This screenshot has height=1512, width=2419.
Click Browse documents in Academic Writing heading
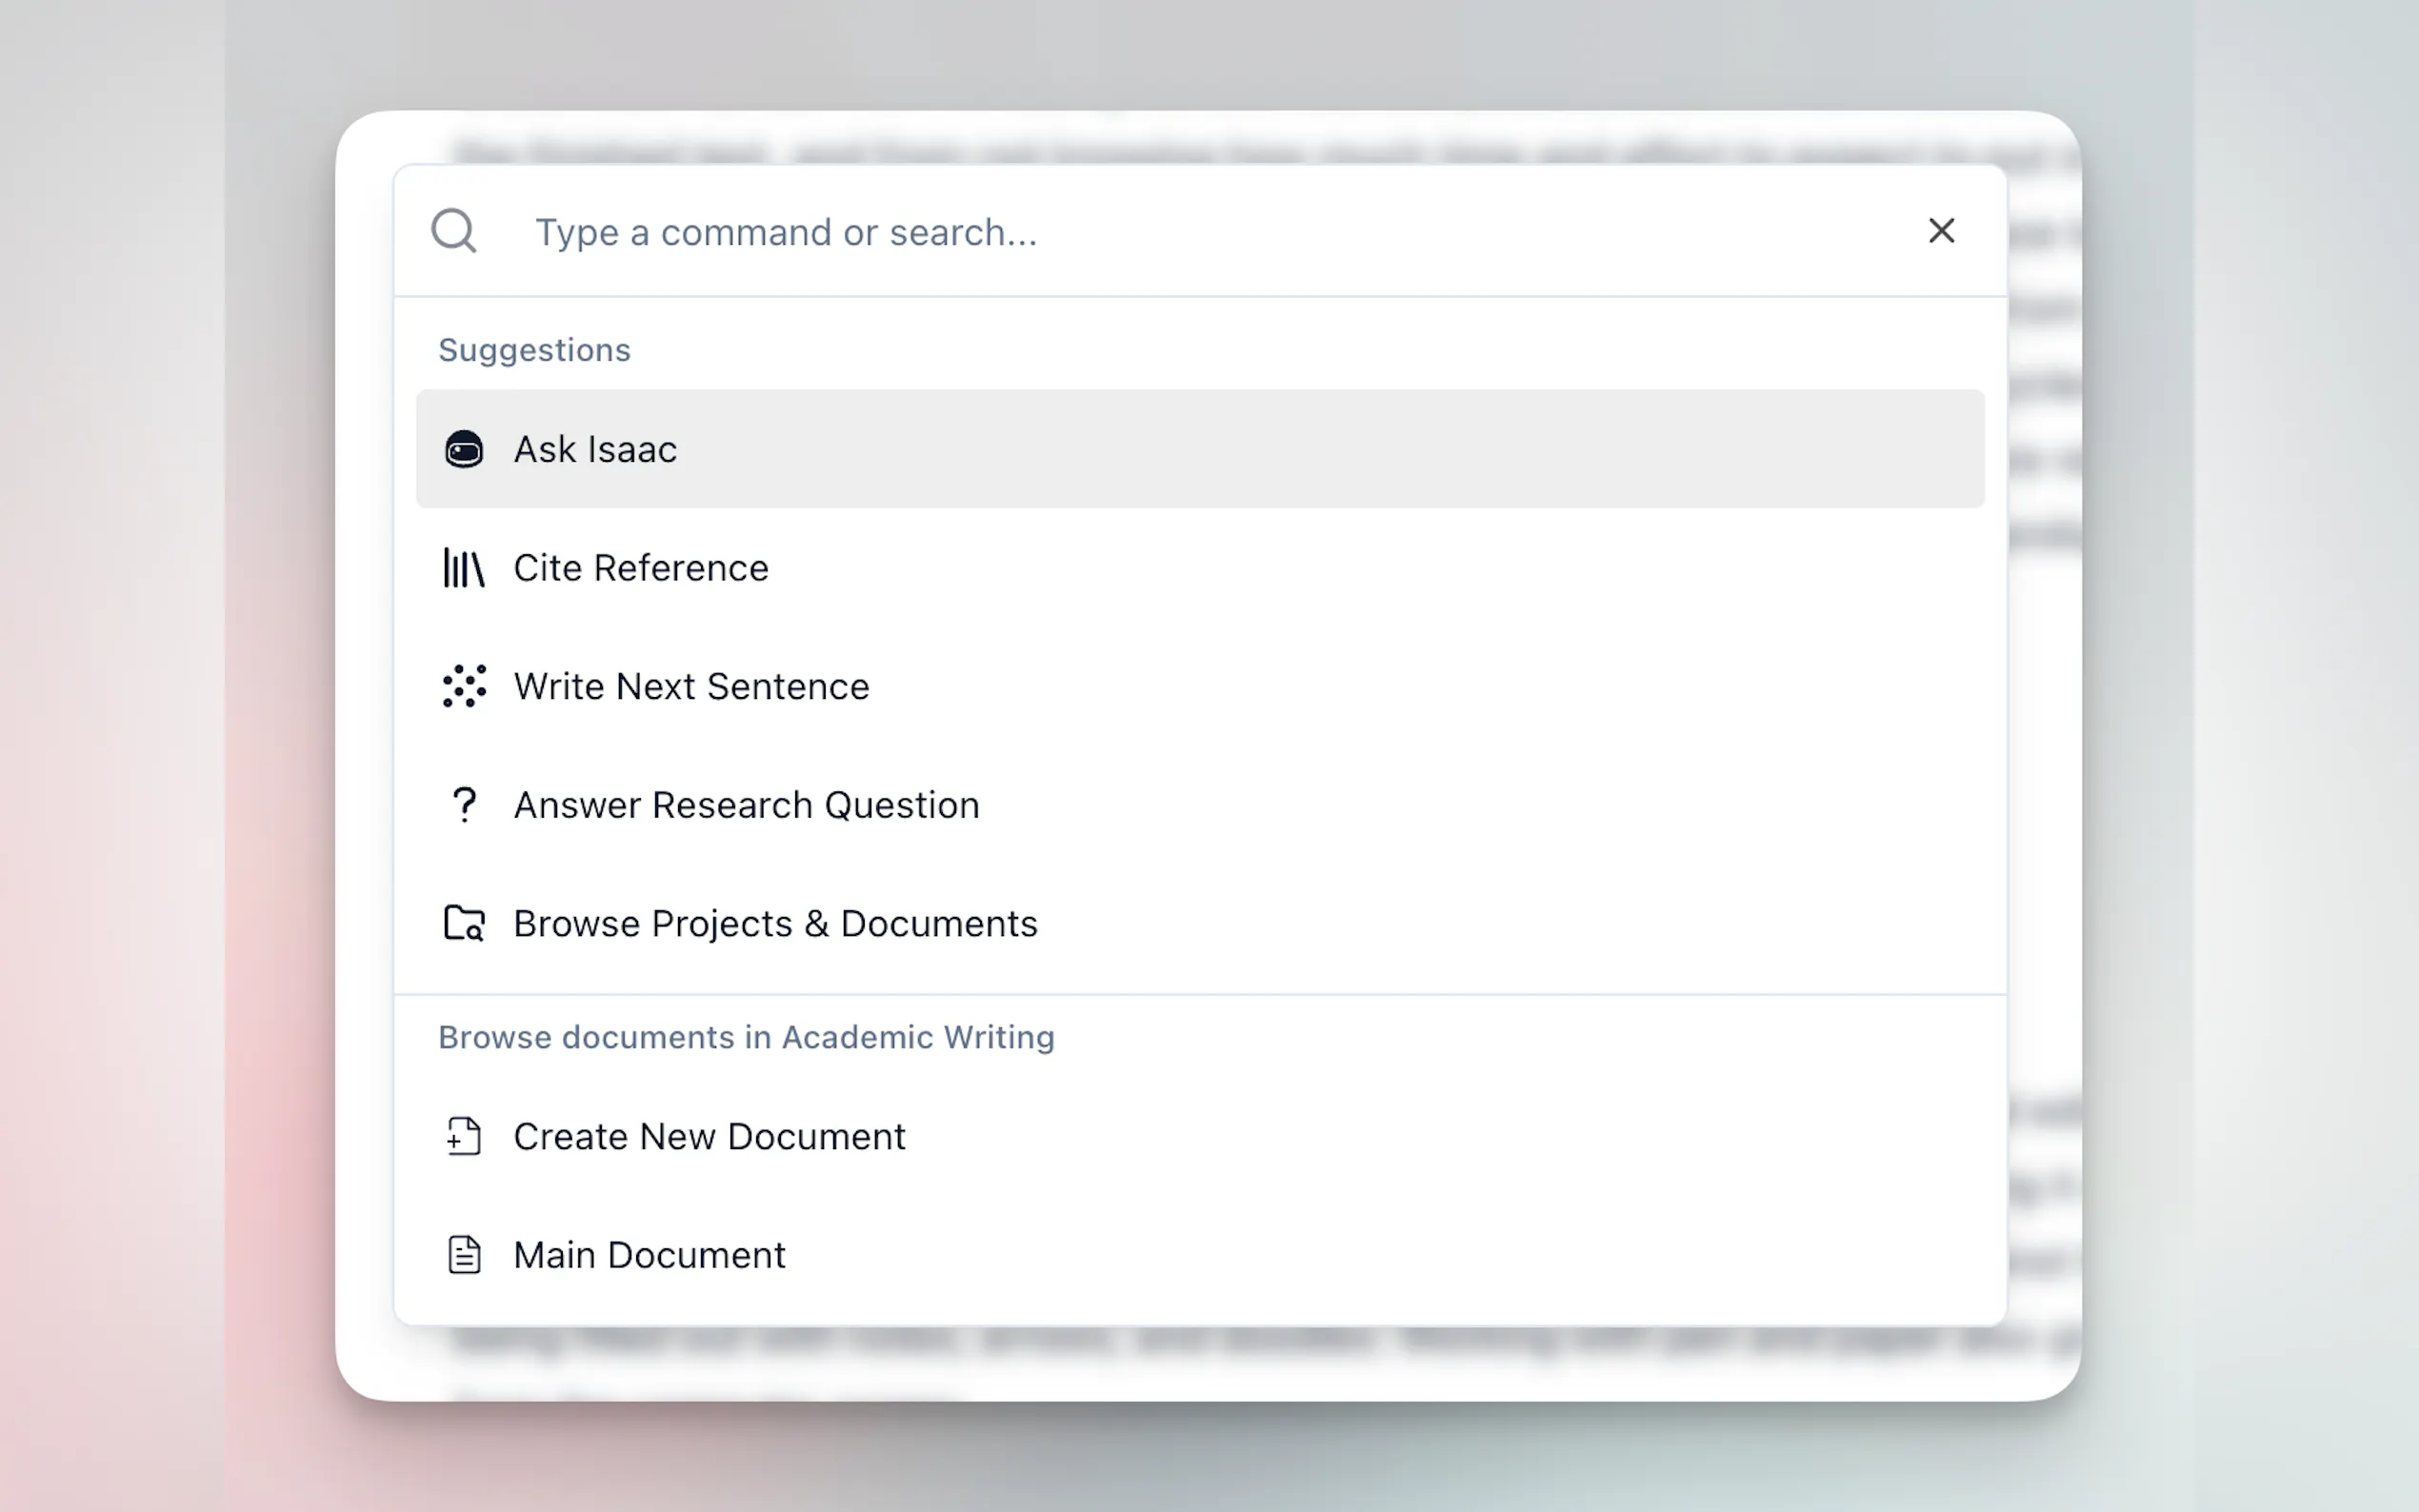[746, 1038]
